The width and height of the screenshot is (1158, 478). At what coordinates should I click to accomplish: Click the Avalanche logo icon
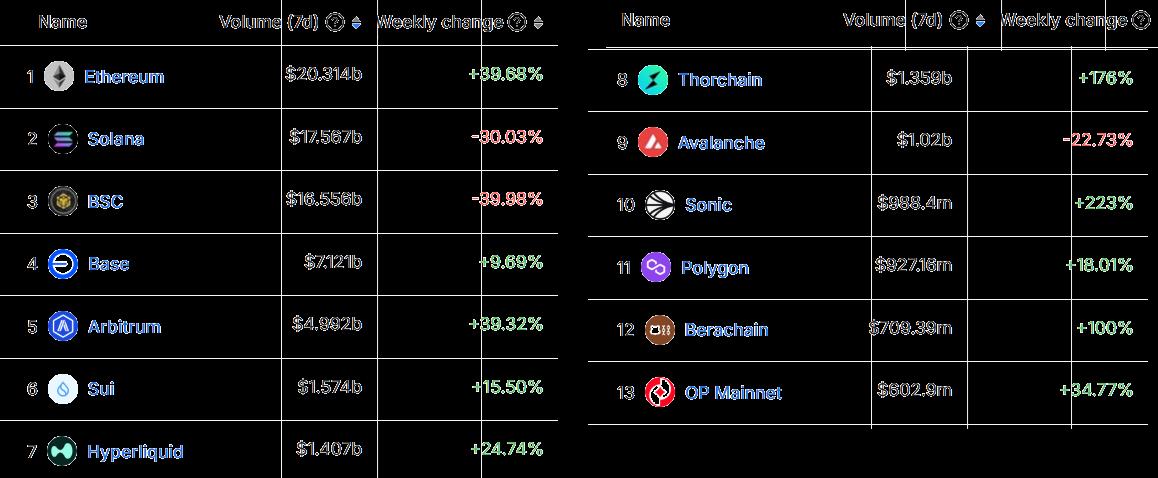(653, 142)
